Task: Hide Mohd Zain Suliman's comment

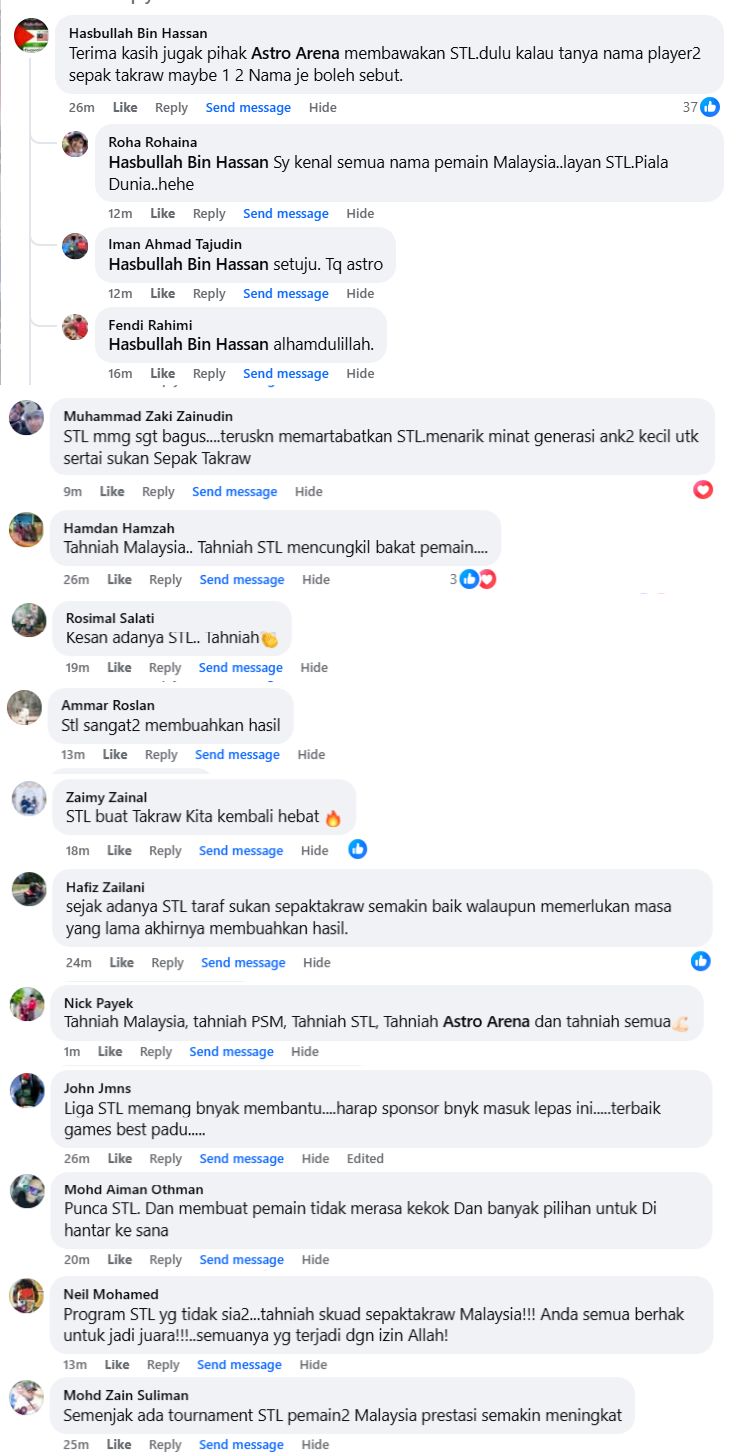Action: coord(315,1444)
